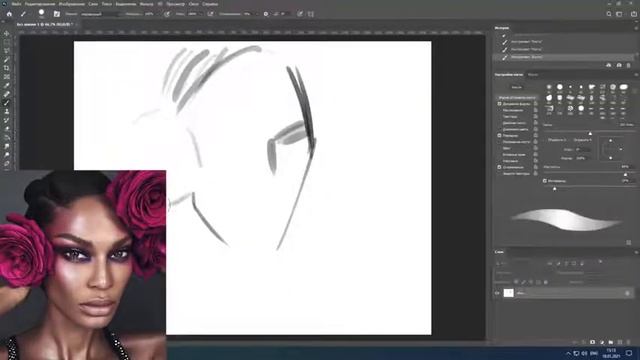Open the painting mode dropdown in options bar

(101, 14)
